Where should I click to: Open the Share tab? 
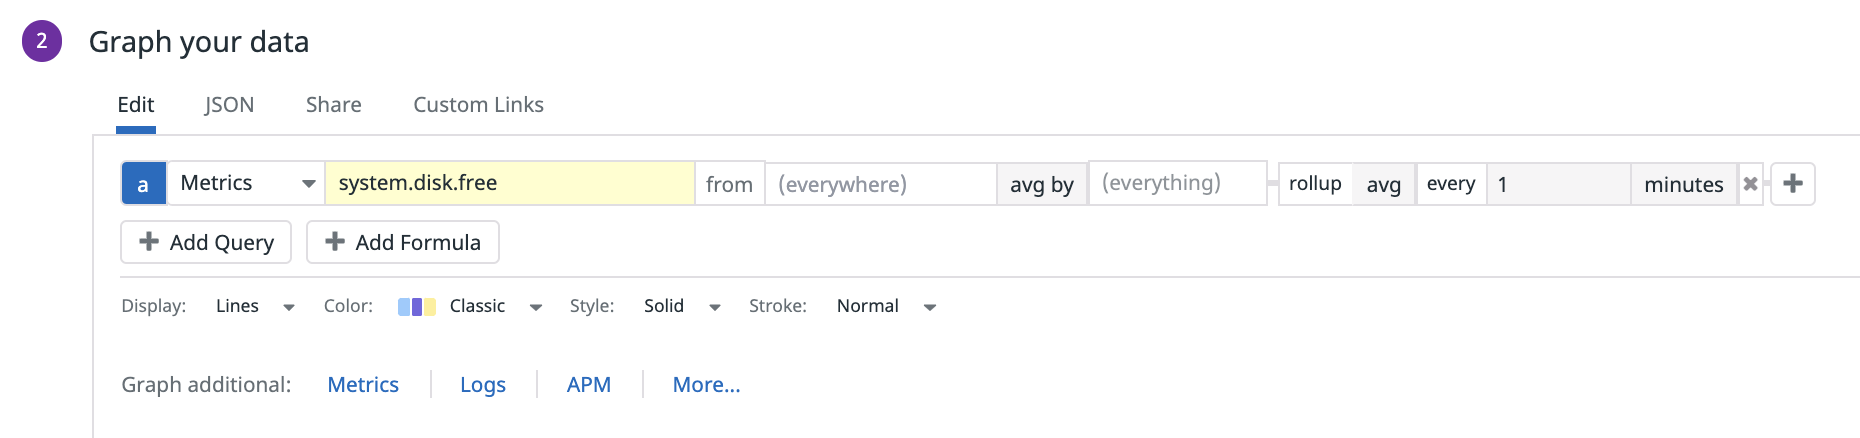click(x=333, y=105)
